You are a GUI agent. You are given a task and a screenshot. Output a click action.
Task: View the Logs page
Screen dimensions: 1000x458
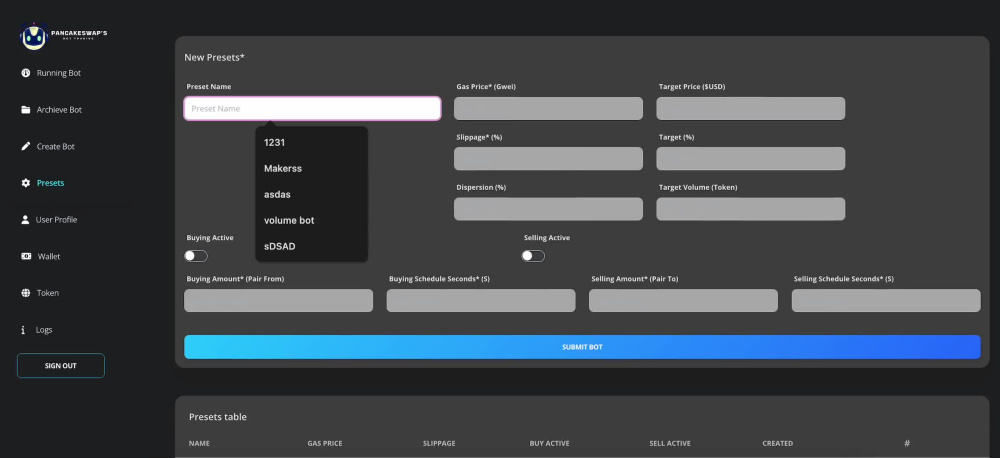44,330
